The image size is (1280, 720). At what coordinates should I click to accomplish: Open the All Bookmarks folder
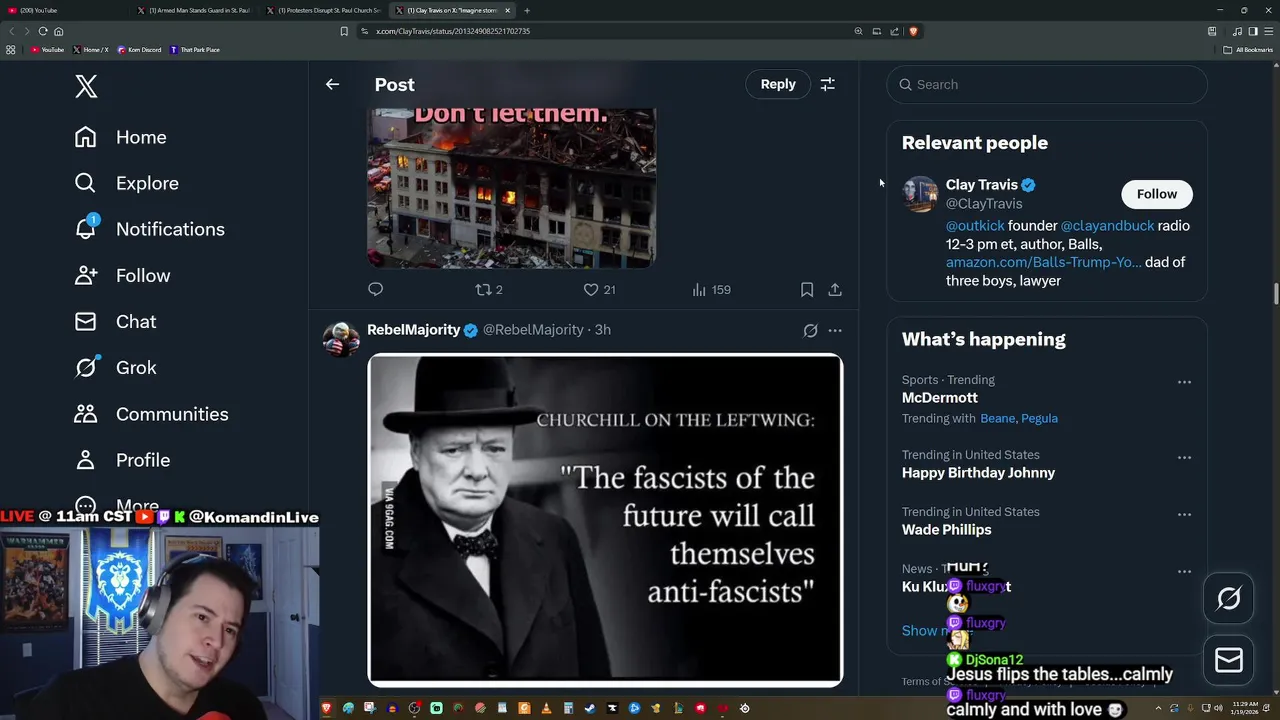[1248, 50]
